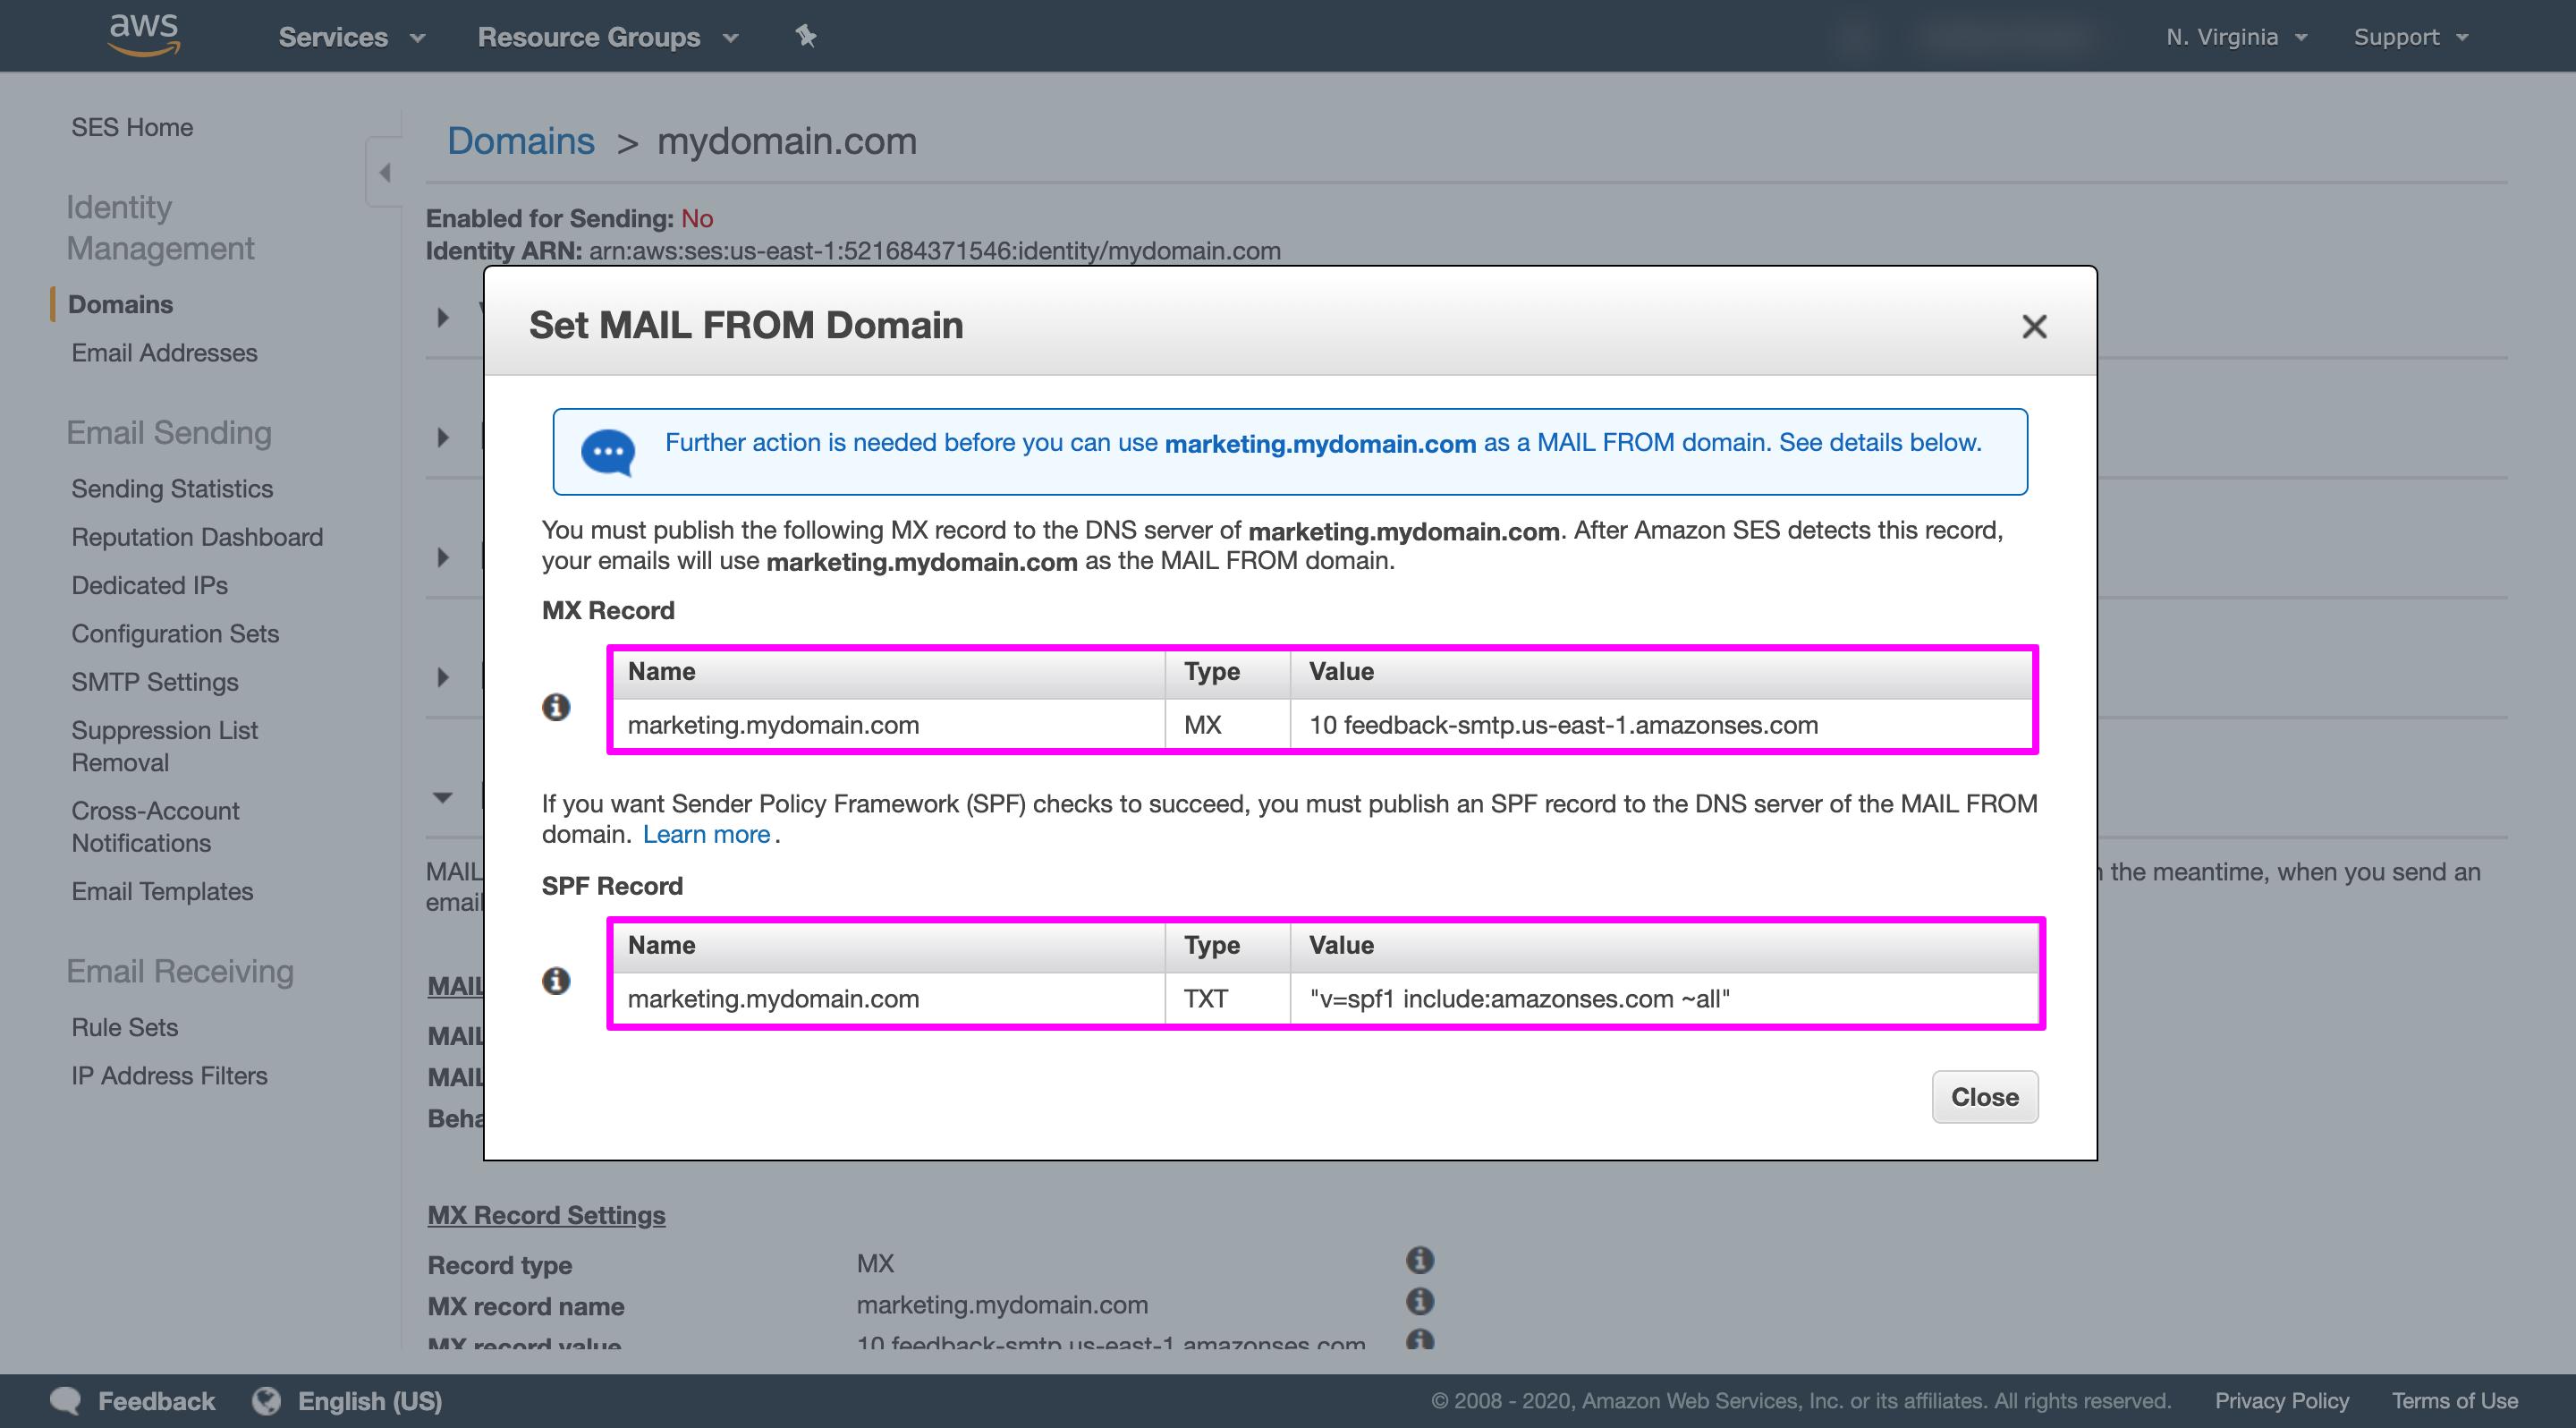Click the pin icon in the navigation bar
This screenshot has height=1428, width=2576.
tap(805, 36)
